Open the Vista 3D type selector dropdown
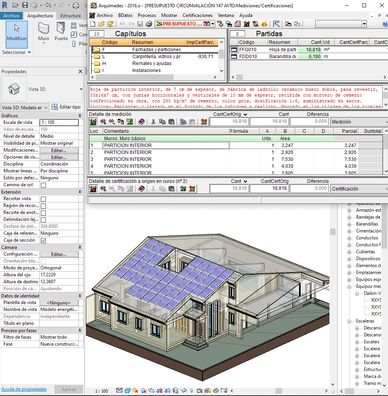The height and width of the screenshot is (396, 388). tap(81, 89)
